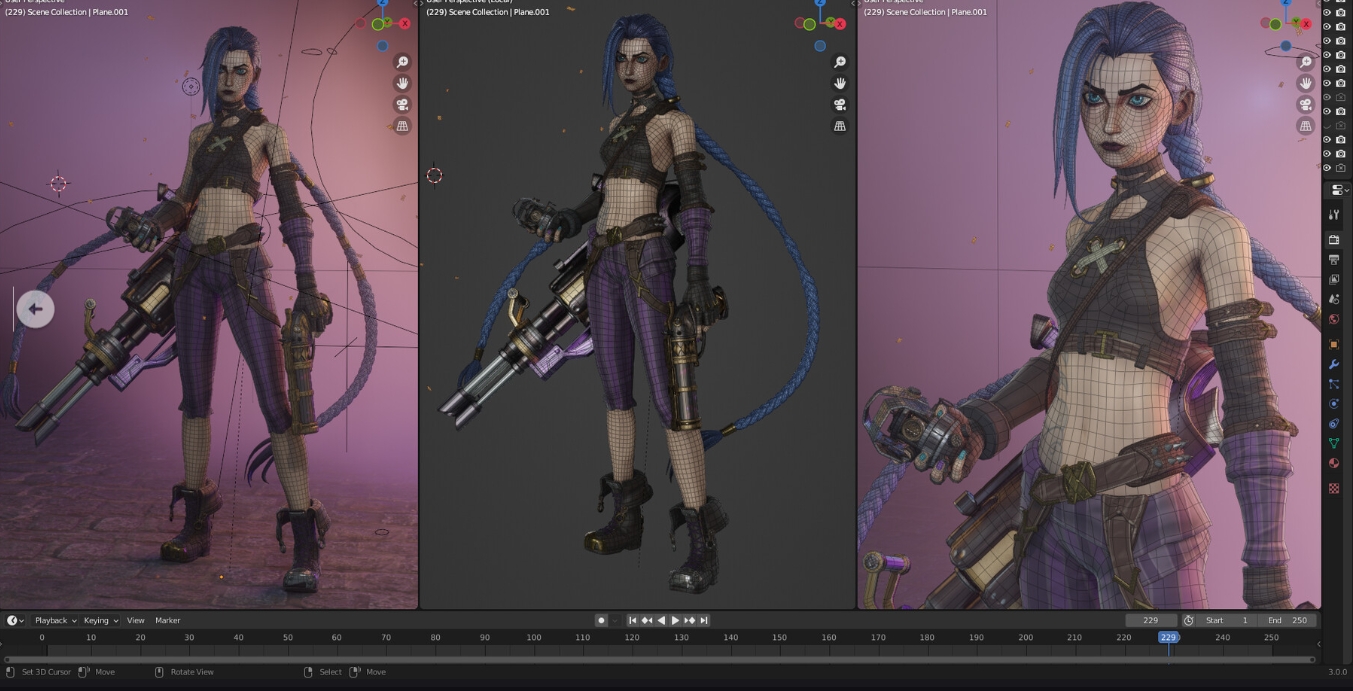The width and height of the screenshot is (1353, 691).
Task: Click frame 100 on the timeline ruler
Action: point(533,637)
